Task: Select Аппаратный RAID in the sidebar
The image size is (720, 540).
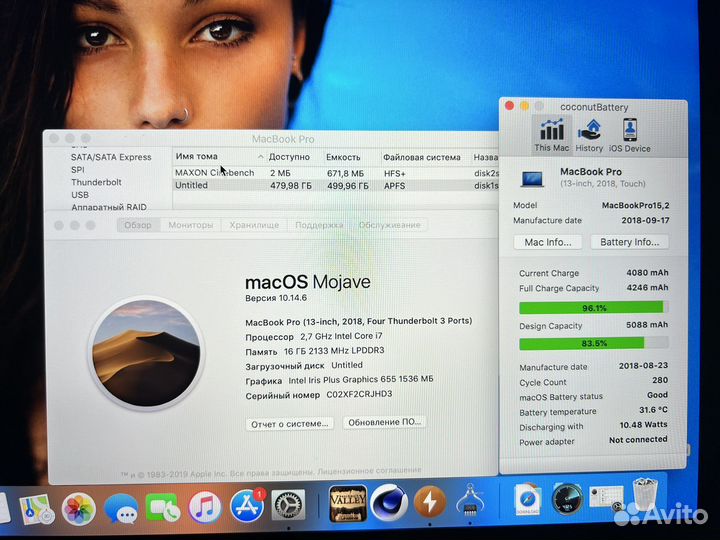Action: coord(109,207)
